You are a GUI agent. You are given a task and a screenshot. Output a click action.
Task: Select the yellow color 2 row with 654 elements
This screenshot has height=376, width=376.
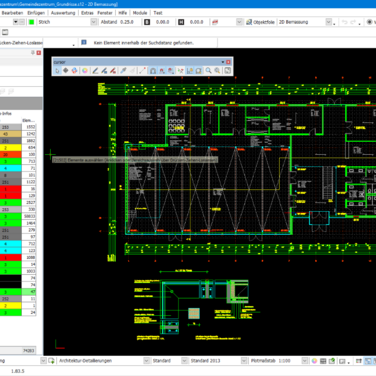(18, 147)
